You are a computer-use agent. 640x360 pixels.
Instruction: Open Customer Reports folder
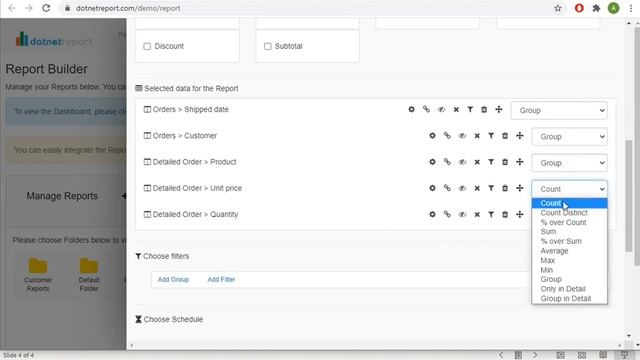(x=38, y=275)
